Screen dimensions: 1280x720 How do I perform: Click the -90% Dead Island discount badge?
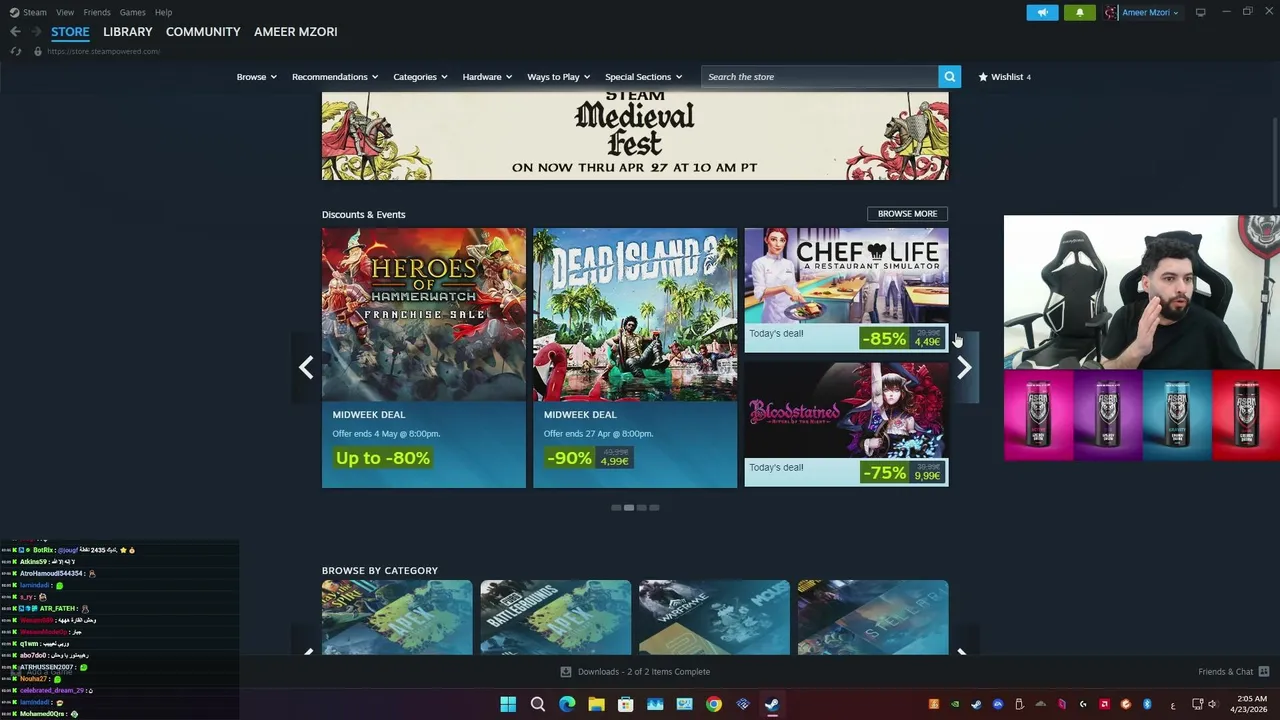(569, 458)
